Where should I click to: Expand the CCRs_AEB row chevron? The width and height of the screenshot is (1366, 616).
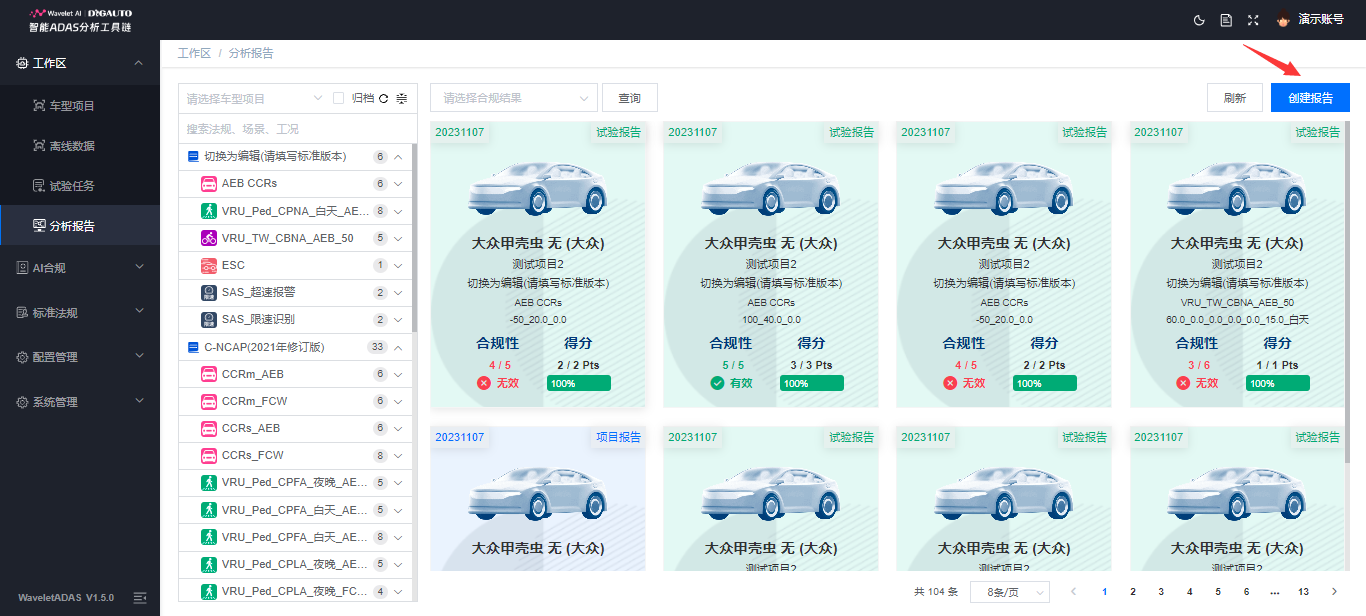398,428
